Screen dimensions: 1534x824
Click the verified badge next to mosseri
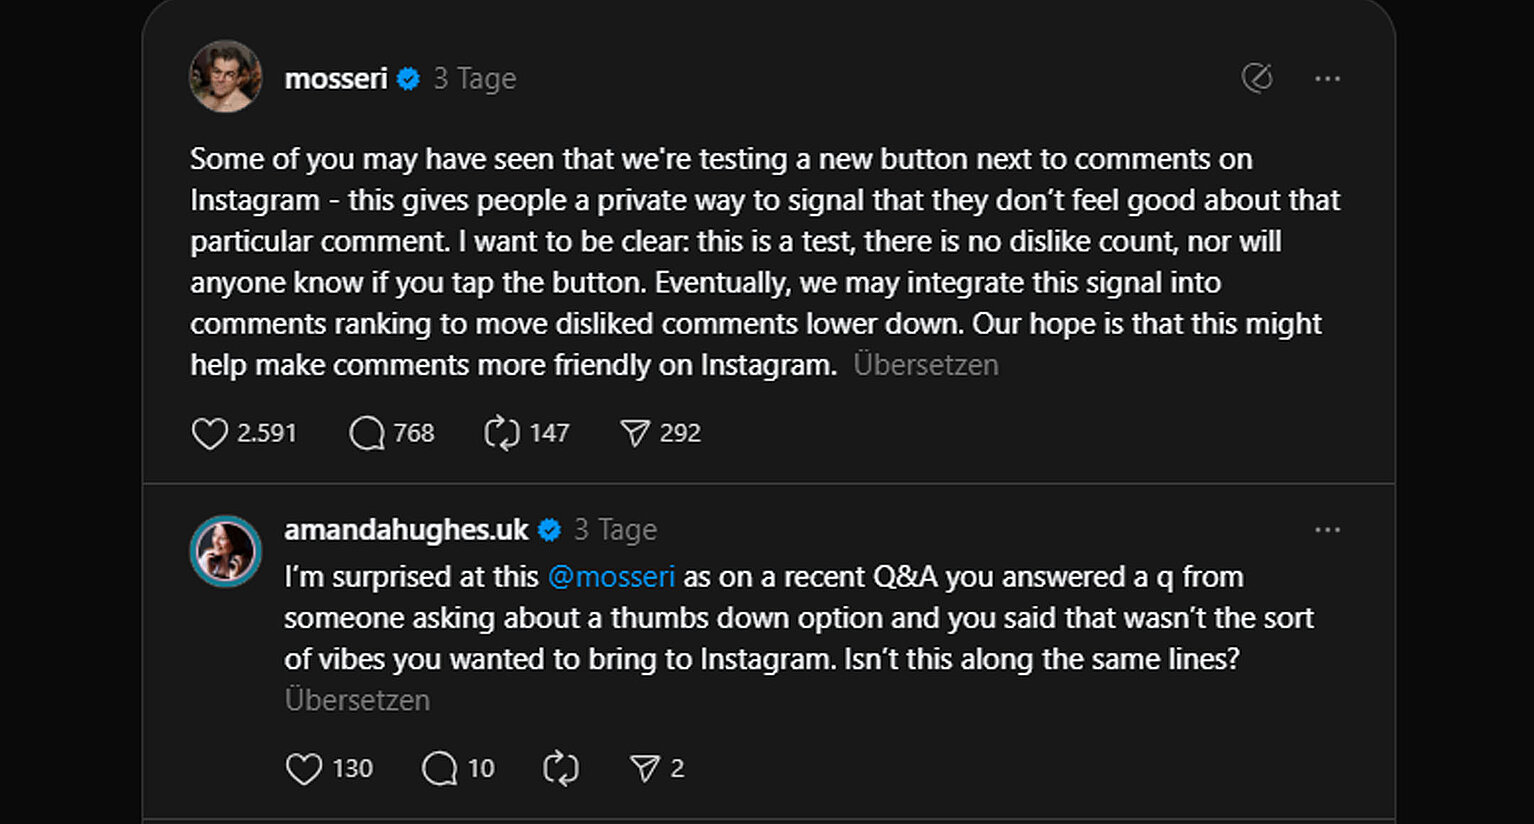pyautogui.click(x=408, y=78)
